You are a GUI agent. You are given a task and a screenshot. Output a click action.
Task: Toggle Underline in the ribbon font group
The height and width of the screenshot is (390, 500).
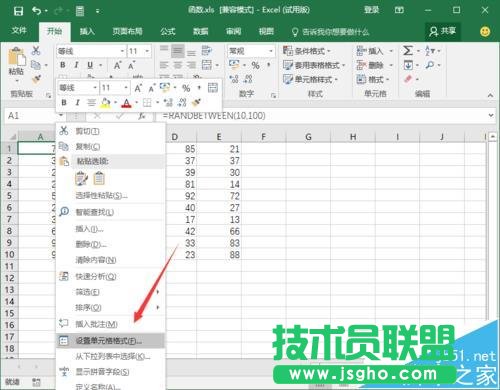tap(90, 65)
